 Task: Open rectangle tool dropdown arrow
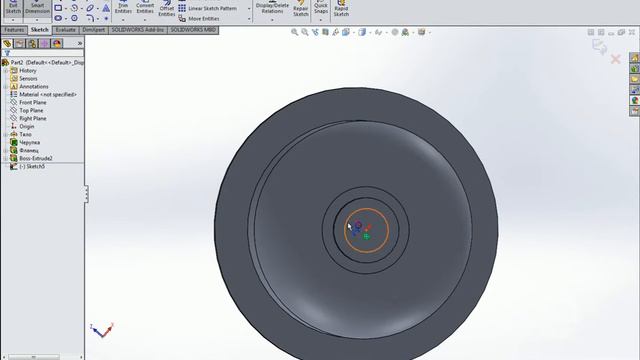coord(66,8)
